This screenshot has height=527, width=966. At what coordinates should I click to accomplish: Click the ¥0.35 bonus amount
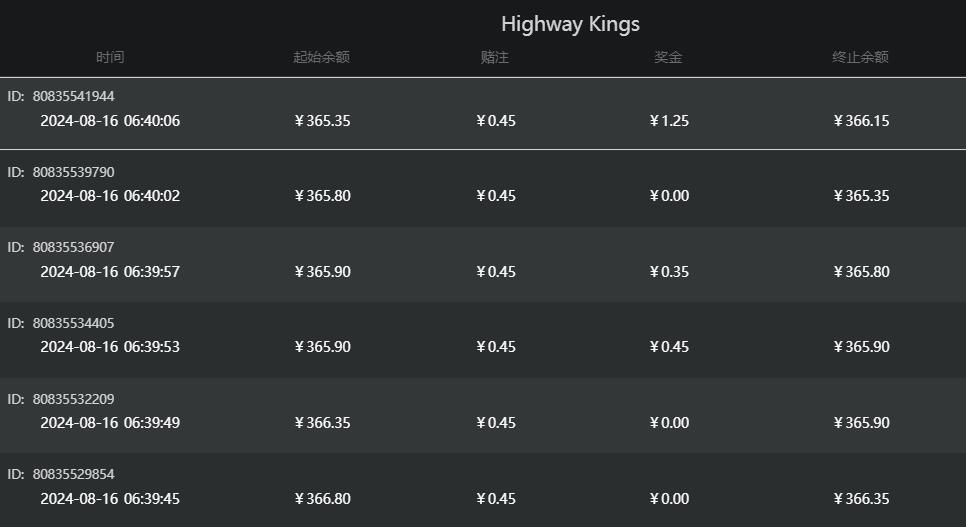[669, 272]
